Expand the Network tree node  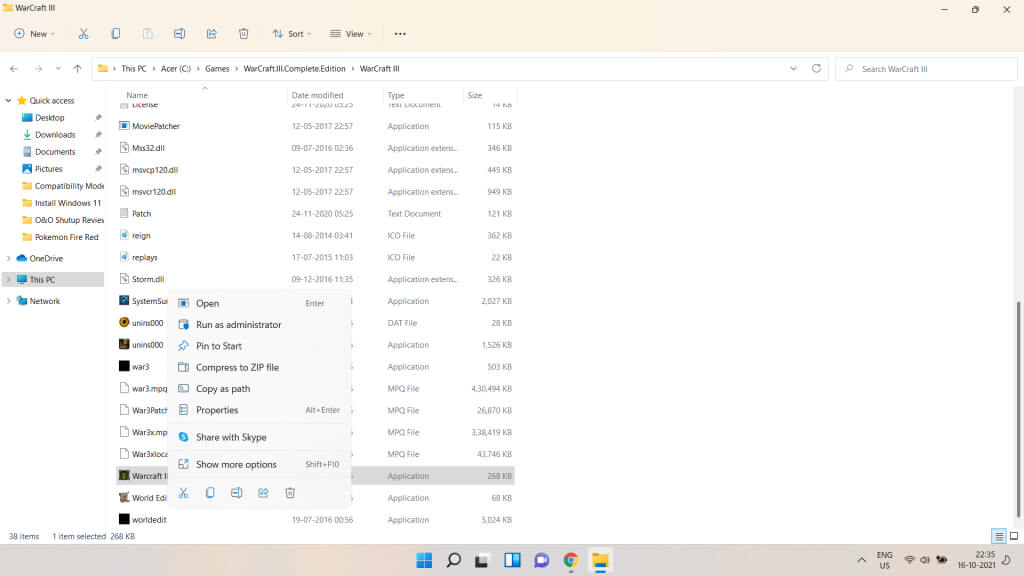tap(9, 301)
